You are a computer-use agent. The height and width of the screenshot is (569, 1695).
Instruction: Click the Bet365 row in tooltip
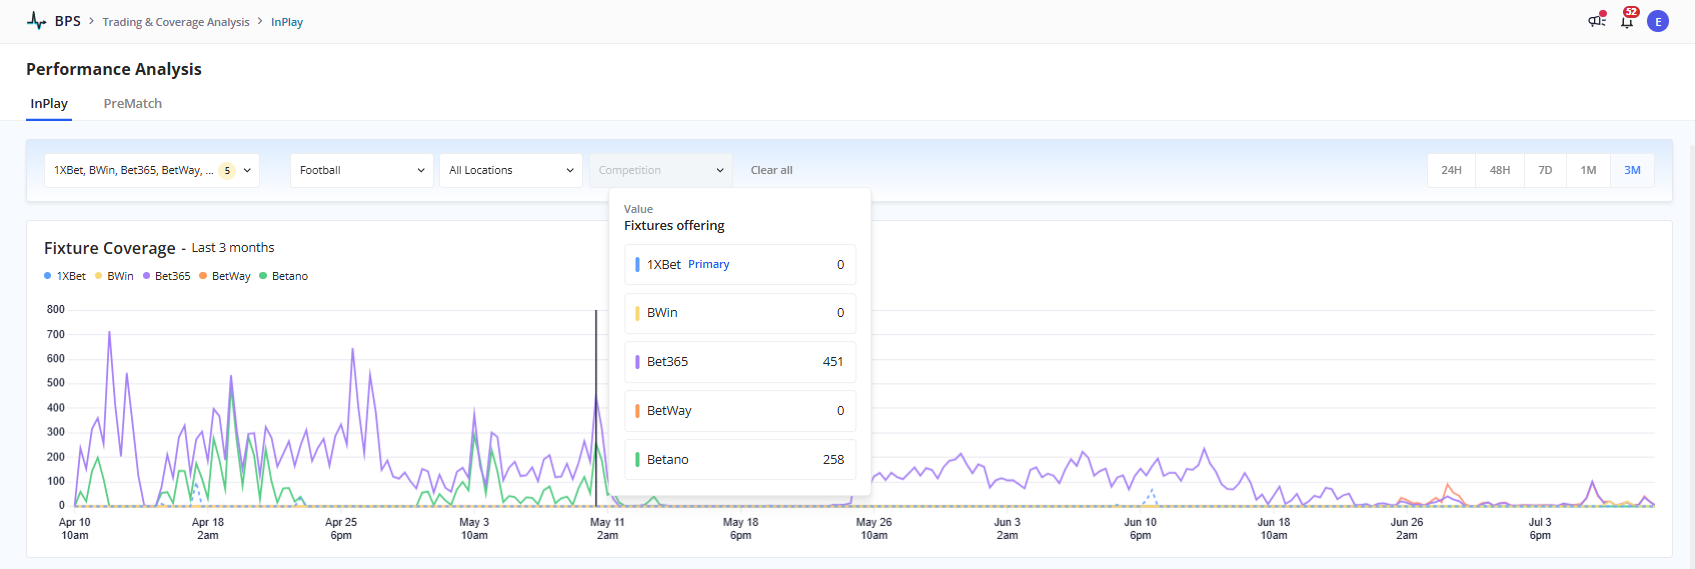coord(740,362)
